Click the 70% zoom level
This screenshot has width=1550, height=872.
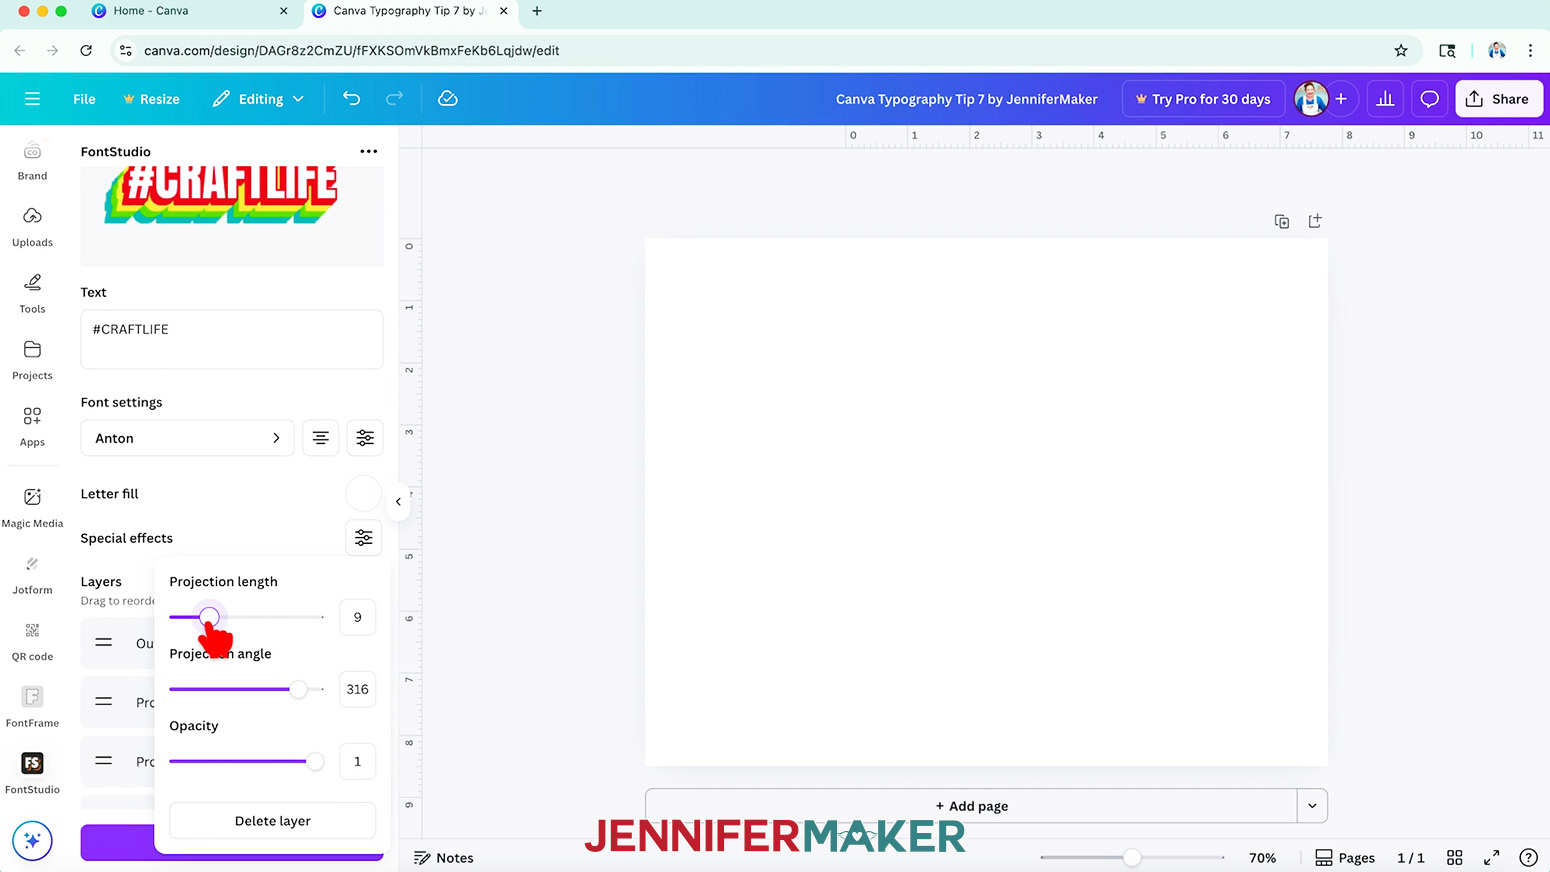tap(1262, 858)
